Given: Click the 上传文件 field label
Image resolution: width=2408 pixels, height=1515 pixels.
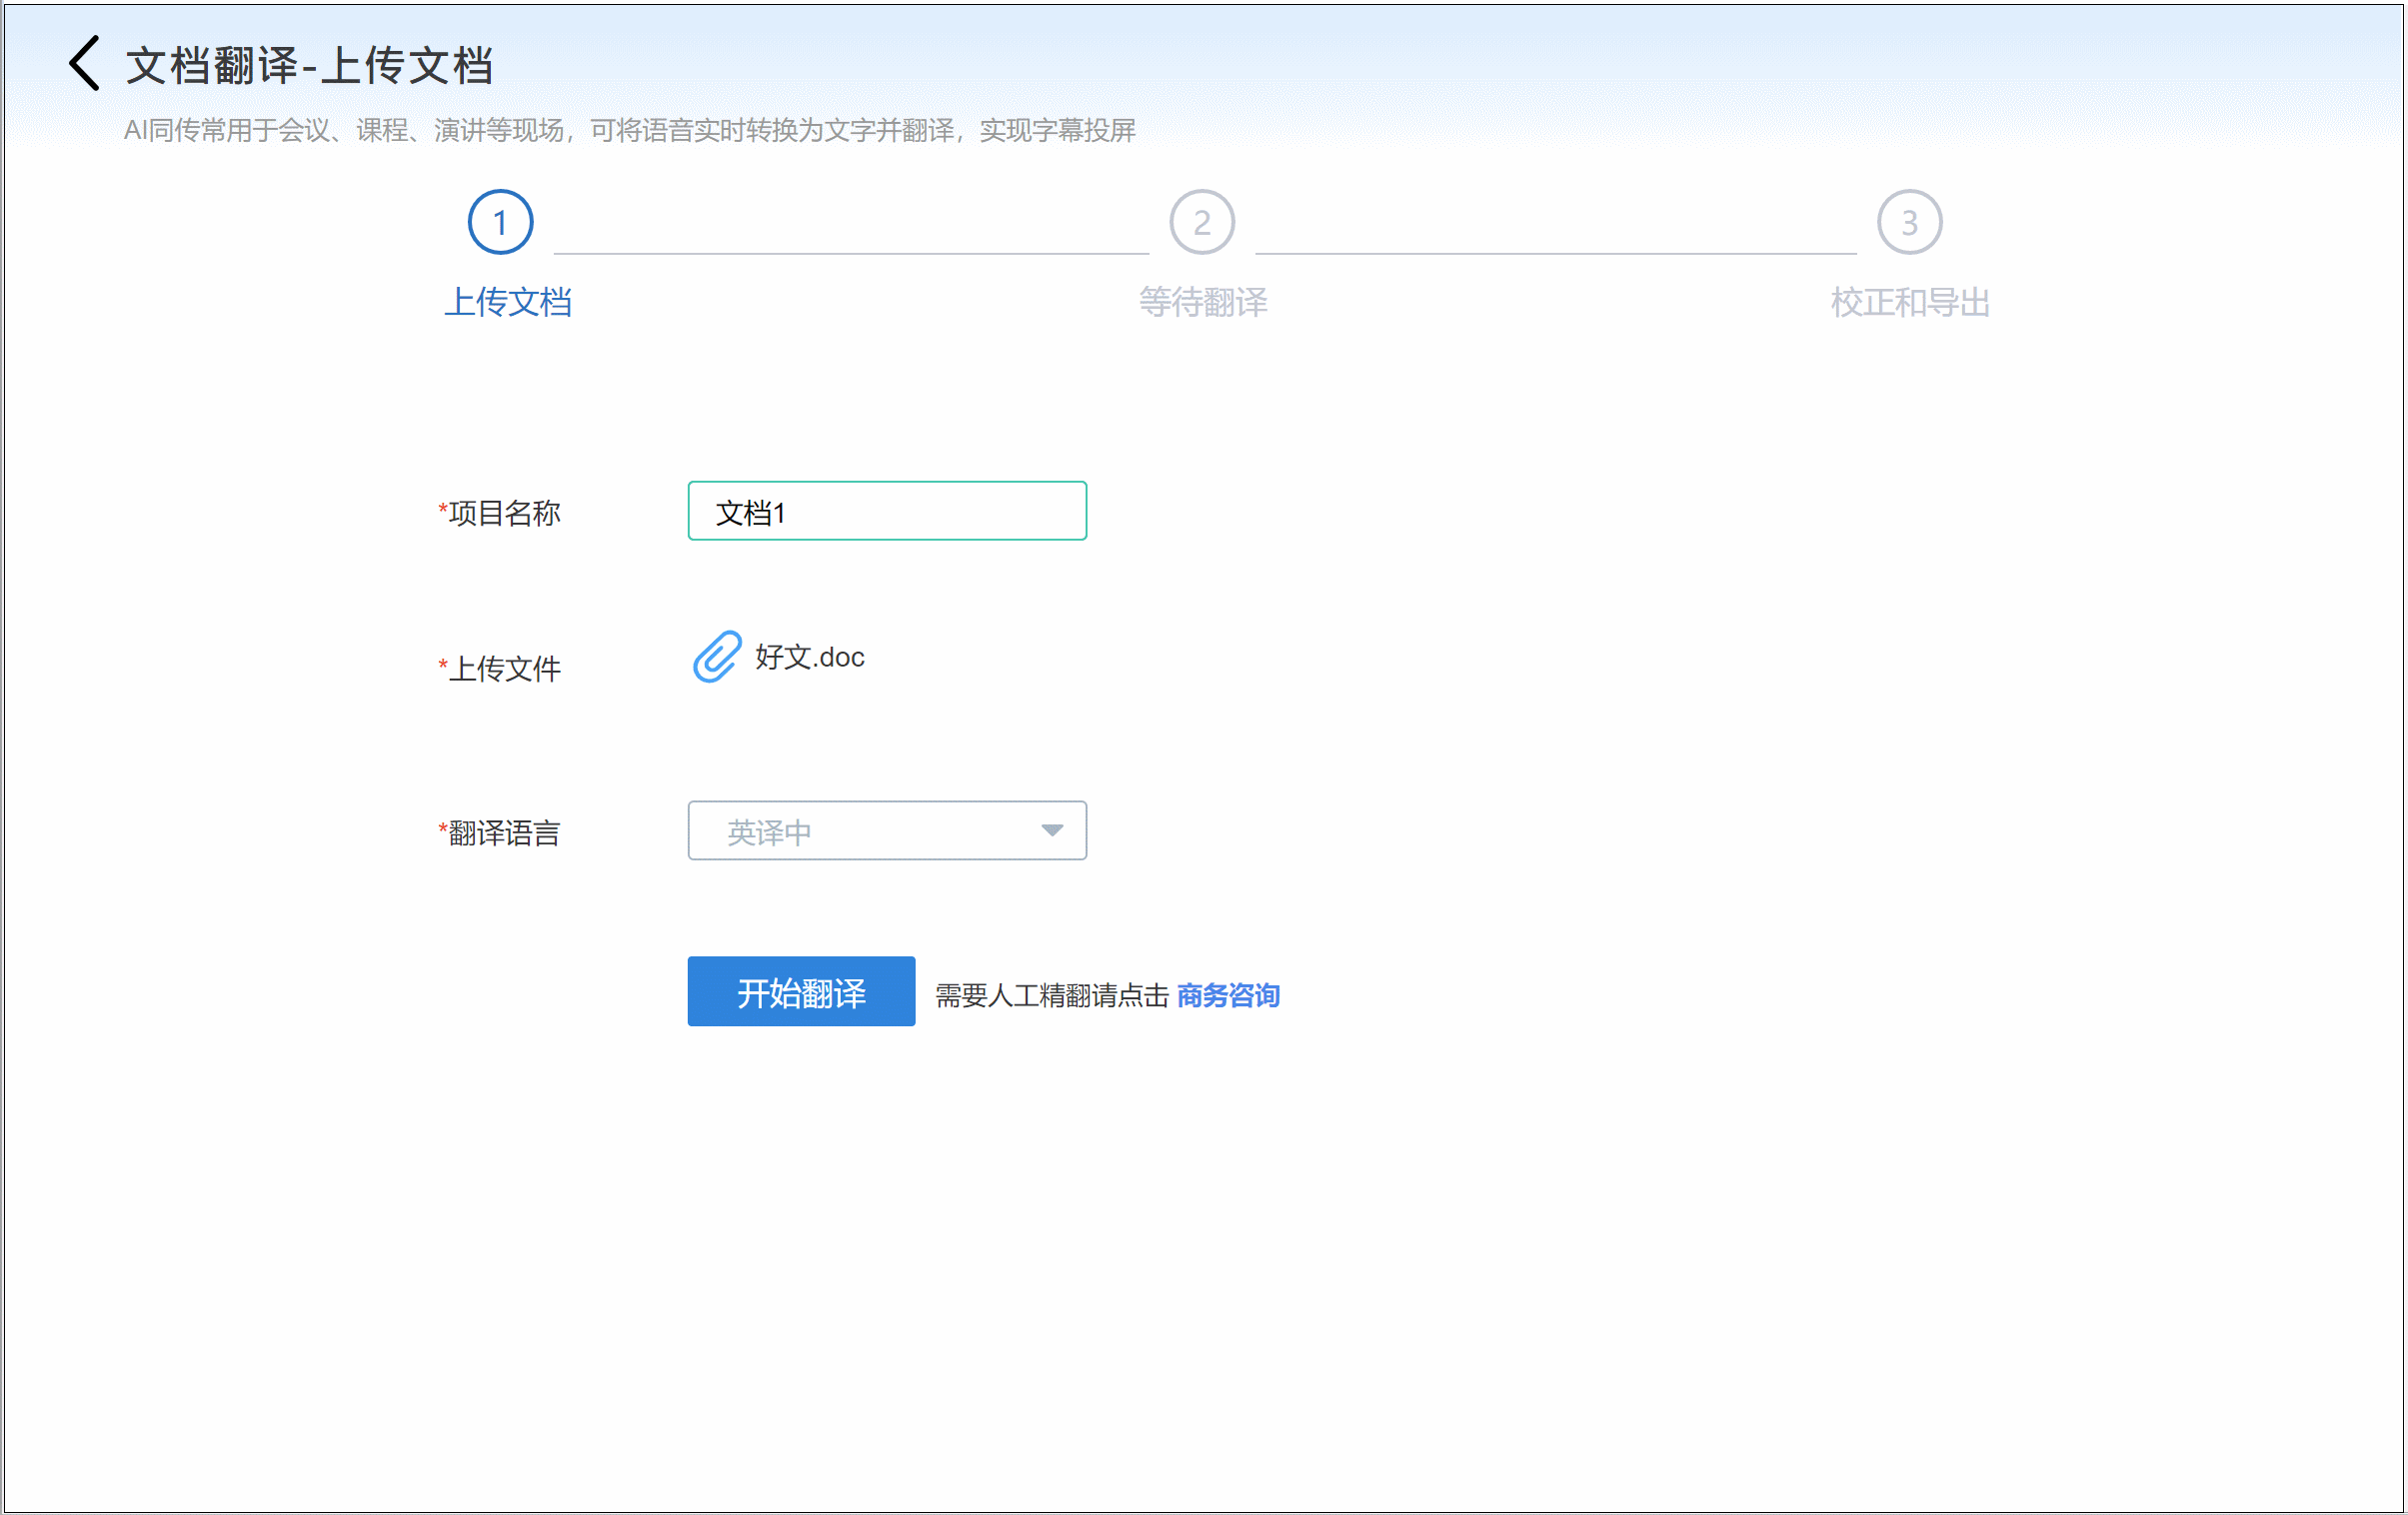Looking at the screenshot, I should point(499,668).
